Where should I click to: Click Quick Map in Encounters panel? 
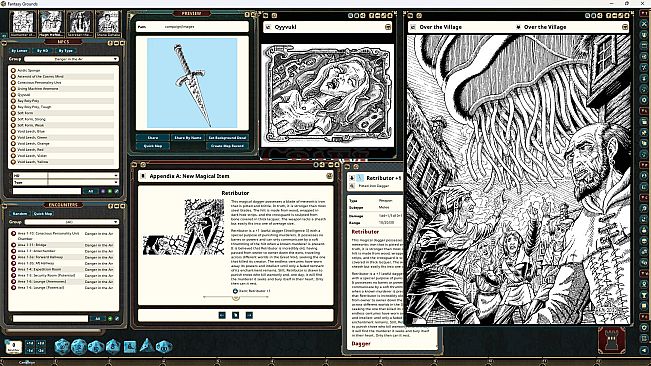click(43, 213)
